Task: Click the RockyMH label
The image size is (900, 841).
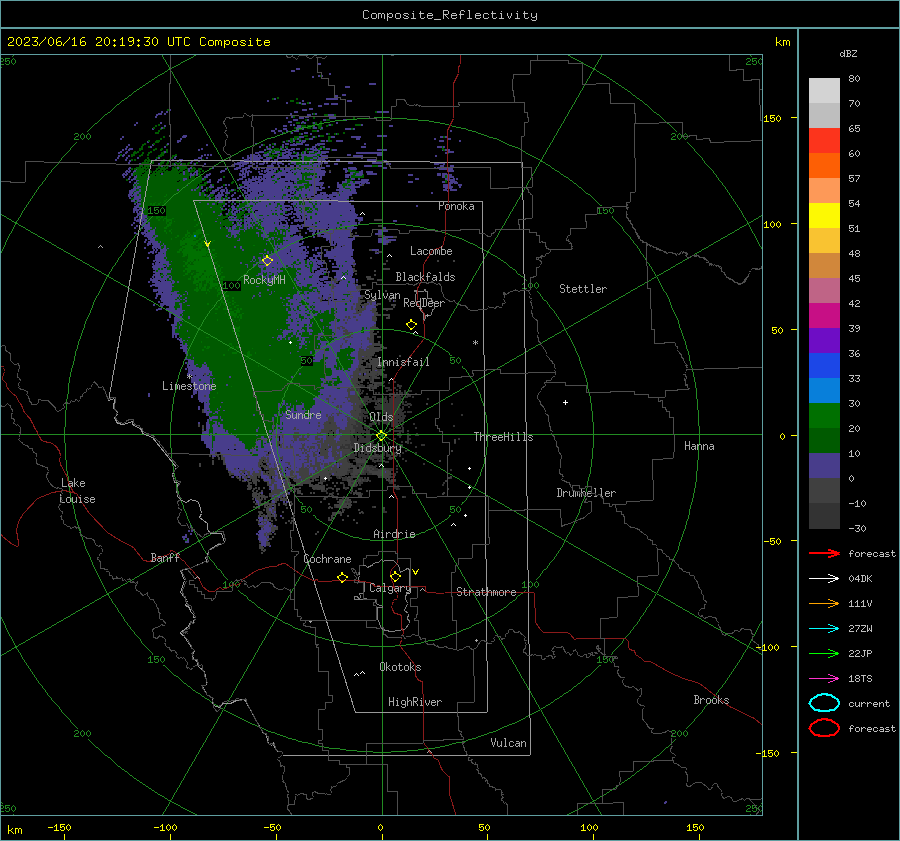Action: pyautogui.click(x=264, y=280)
